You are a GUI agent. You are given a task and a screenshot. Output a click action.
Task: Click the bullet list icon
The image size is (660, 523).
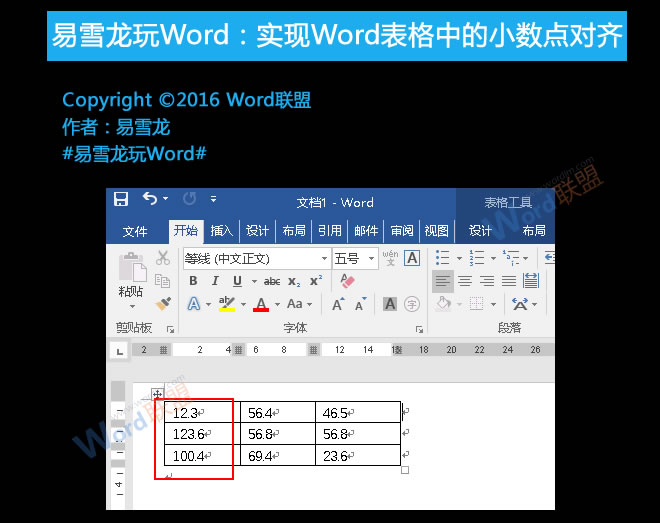[444, 258]
